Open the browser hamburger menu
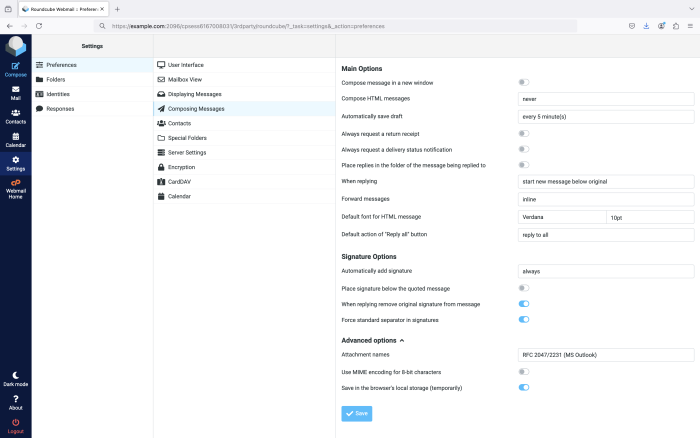This screenshot has height=438, width=700. coord(690,26)
